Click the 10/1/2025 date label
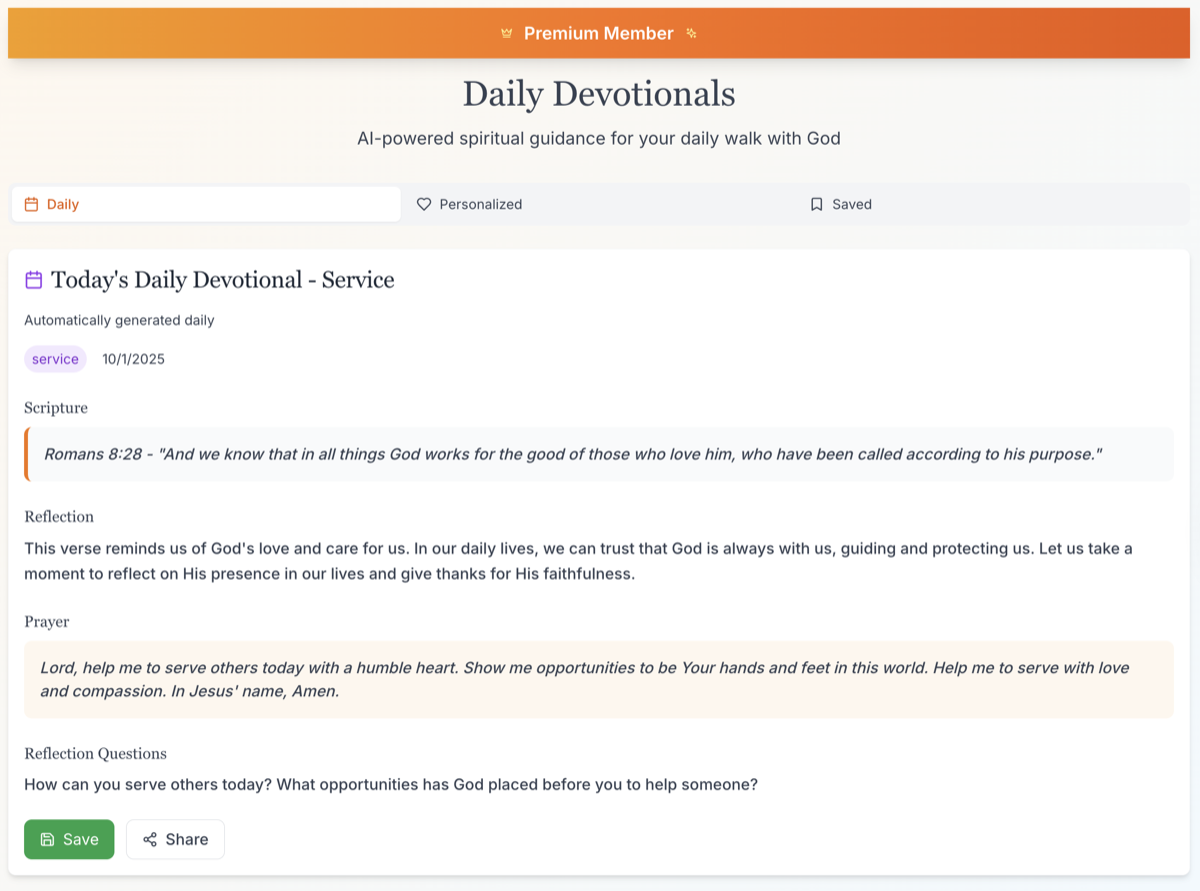Screen dimensions: 1200x891 133,358
